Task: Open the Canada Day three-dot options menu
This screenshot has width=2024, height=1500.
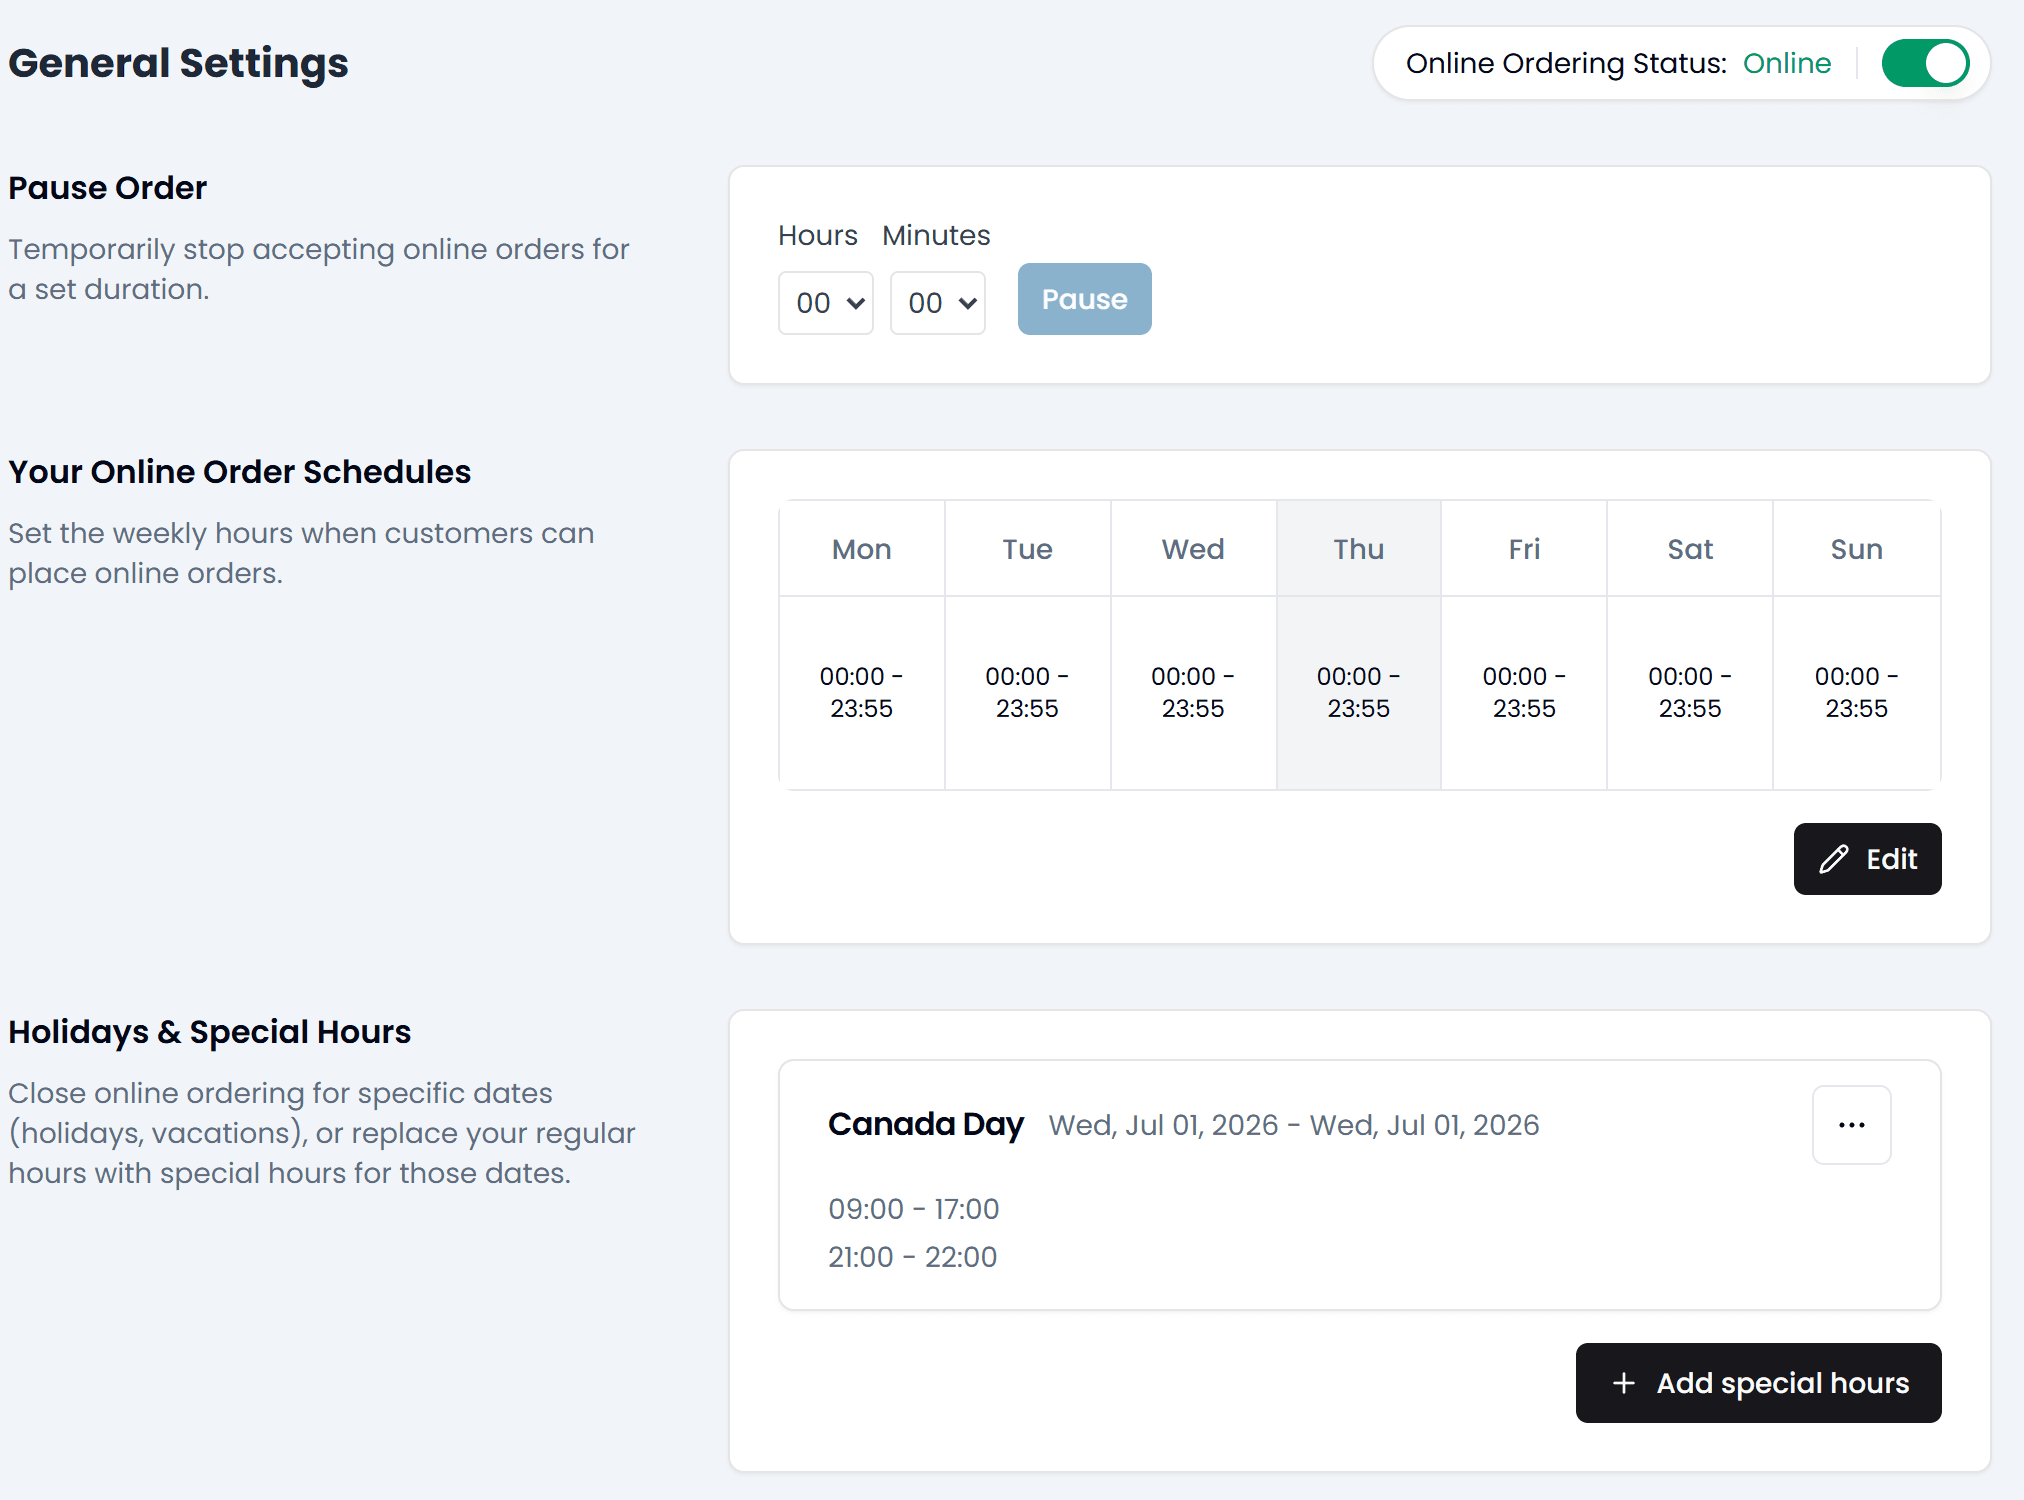Action: point(1852,1125)
